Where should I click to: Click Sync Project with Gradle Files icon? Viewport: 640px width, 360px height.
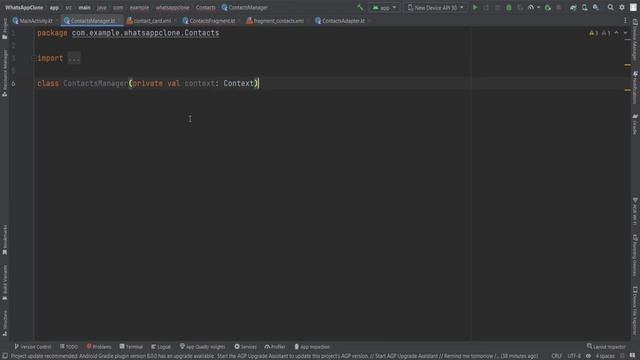tap(573, 7)
